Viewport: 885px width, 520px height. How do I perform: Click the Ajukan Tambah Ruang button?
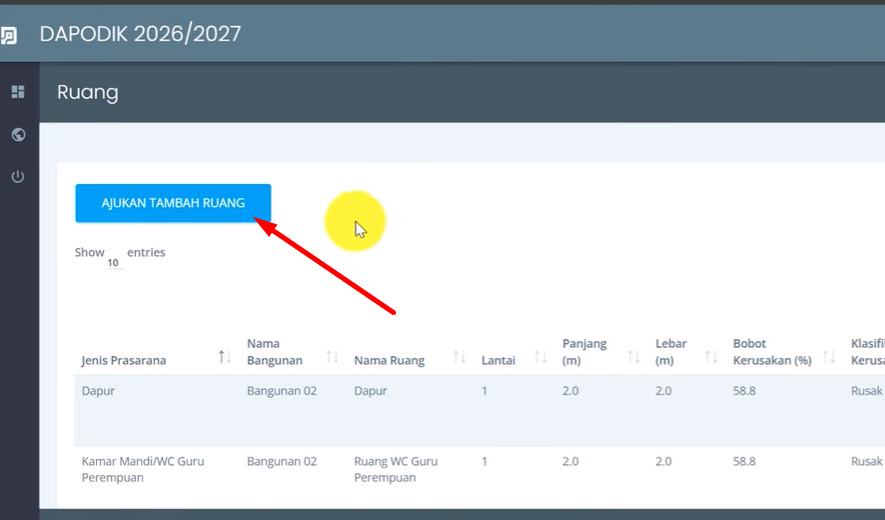point(173,203)
